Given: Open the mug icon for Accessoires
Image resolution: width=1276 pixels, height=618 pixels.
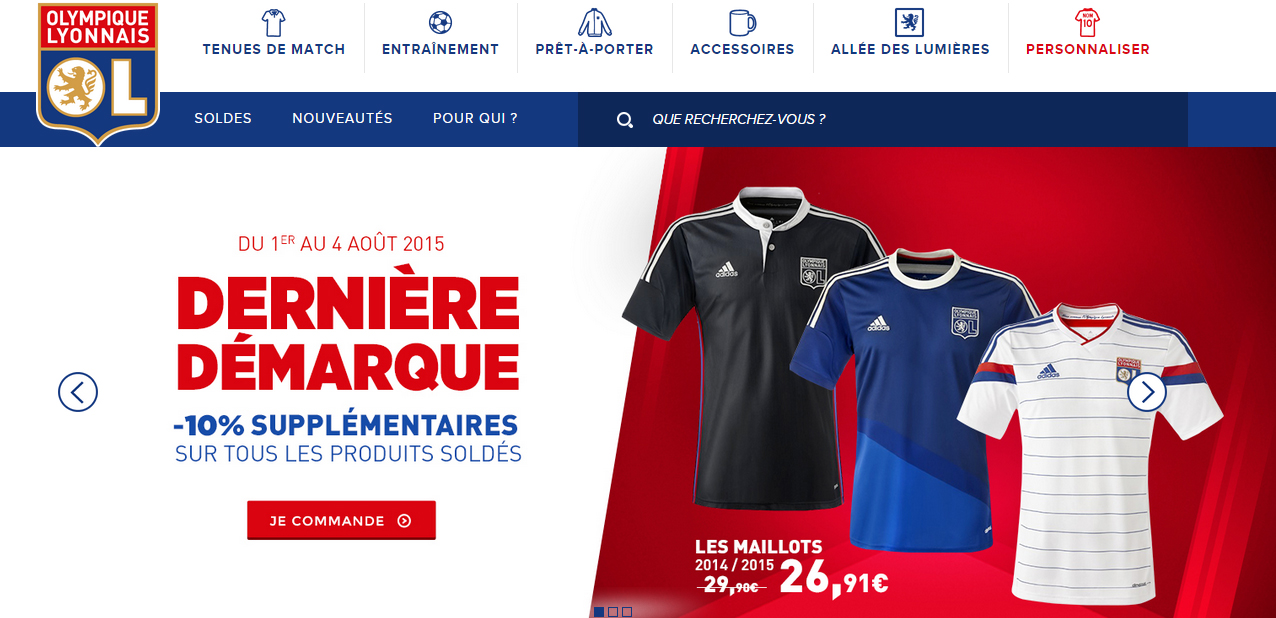Looking at the screenshot, I should coord(742,22).
